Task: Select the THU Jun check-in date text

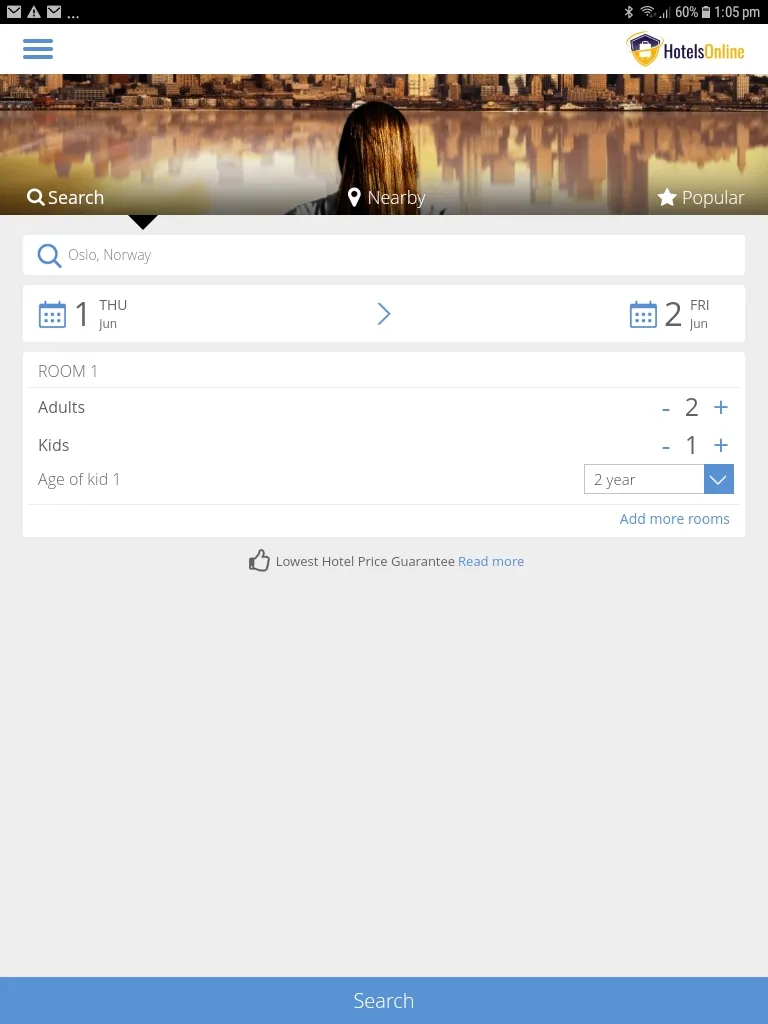Action: tap(112, 314)
